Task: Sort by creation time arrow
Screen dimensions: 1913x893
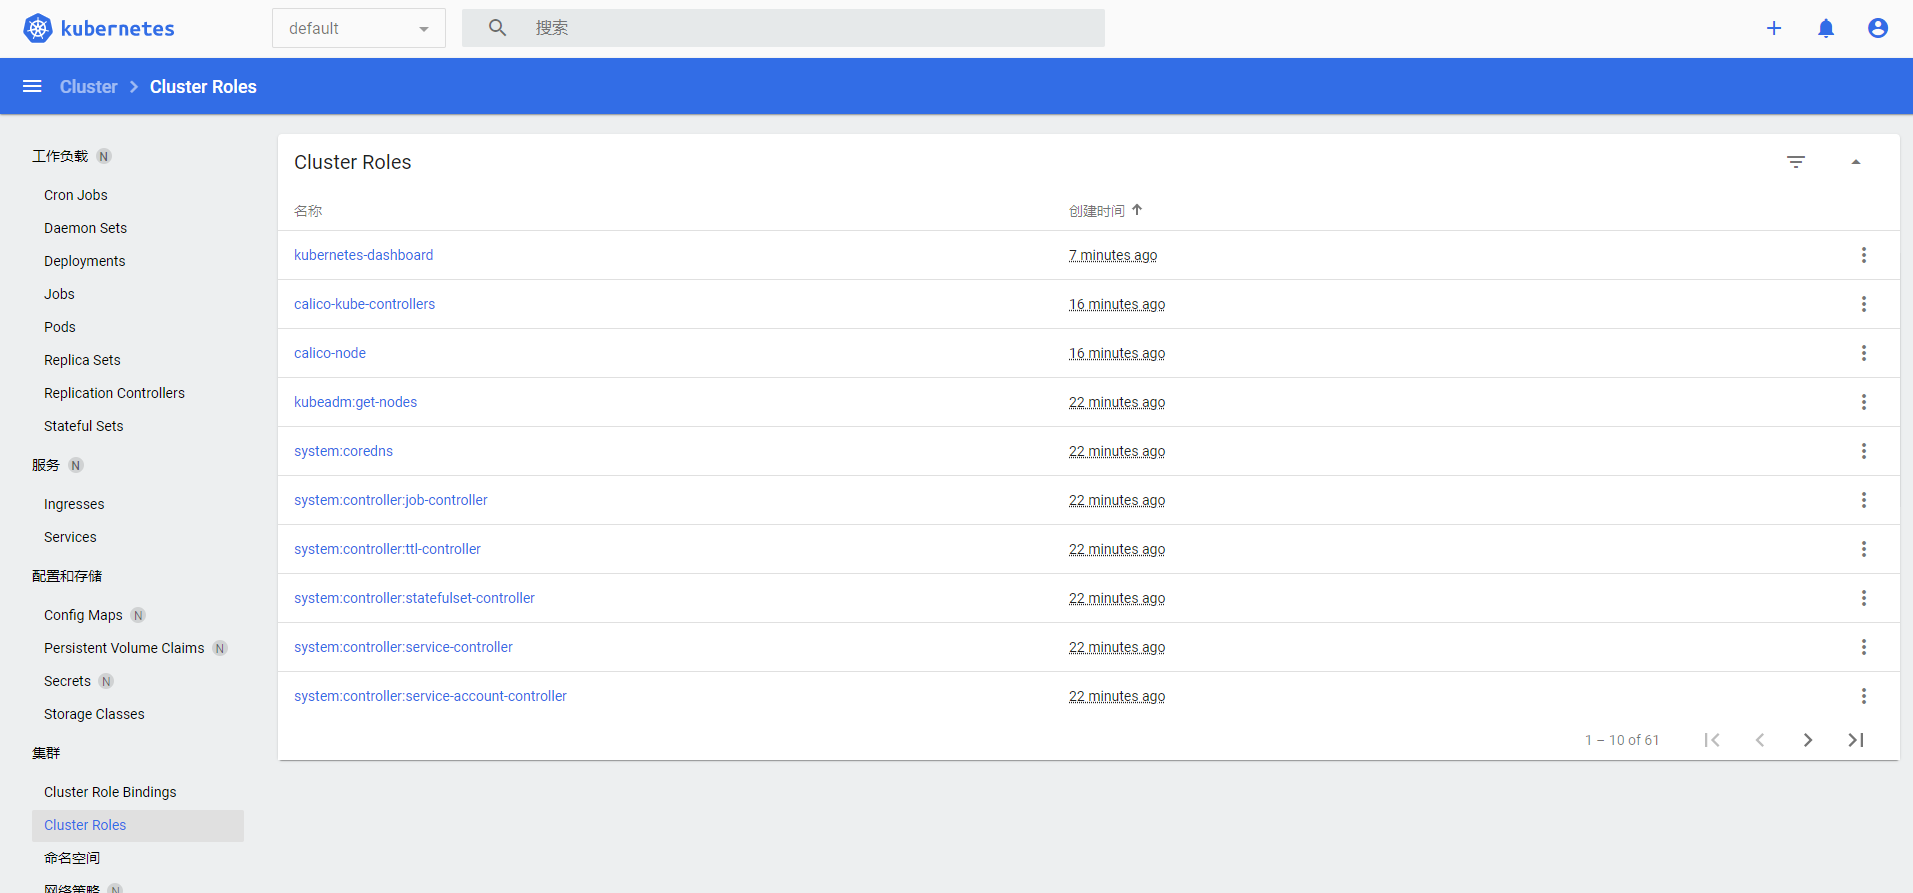Action: (1137, 210)
